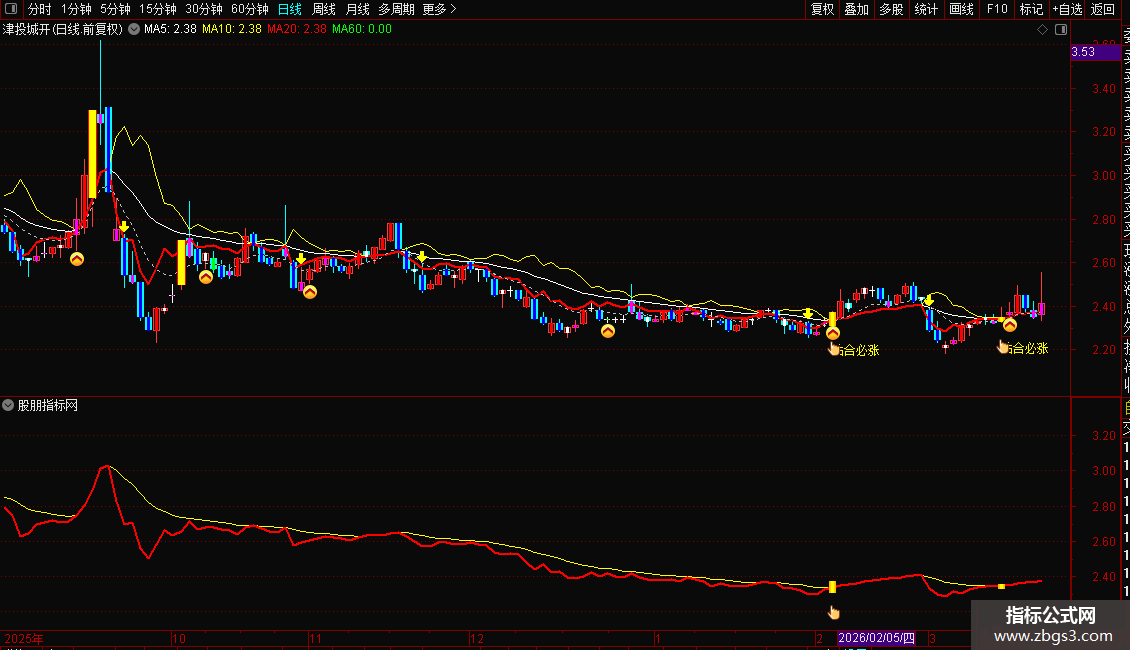
Task: Open the 画线 drawing tools
Action: coord(961,9)
